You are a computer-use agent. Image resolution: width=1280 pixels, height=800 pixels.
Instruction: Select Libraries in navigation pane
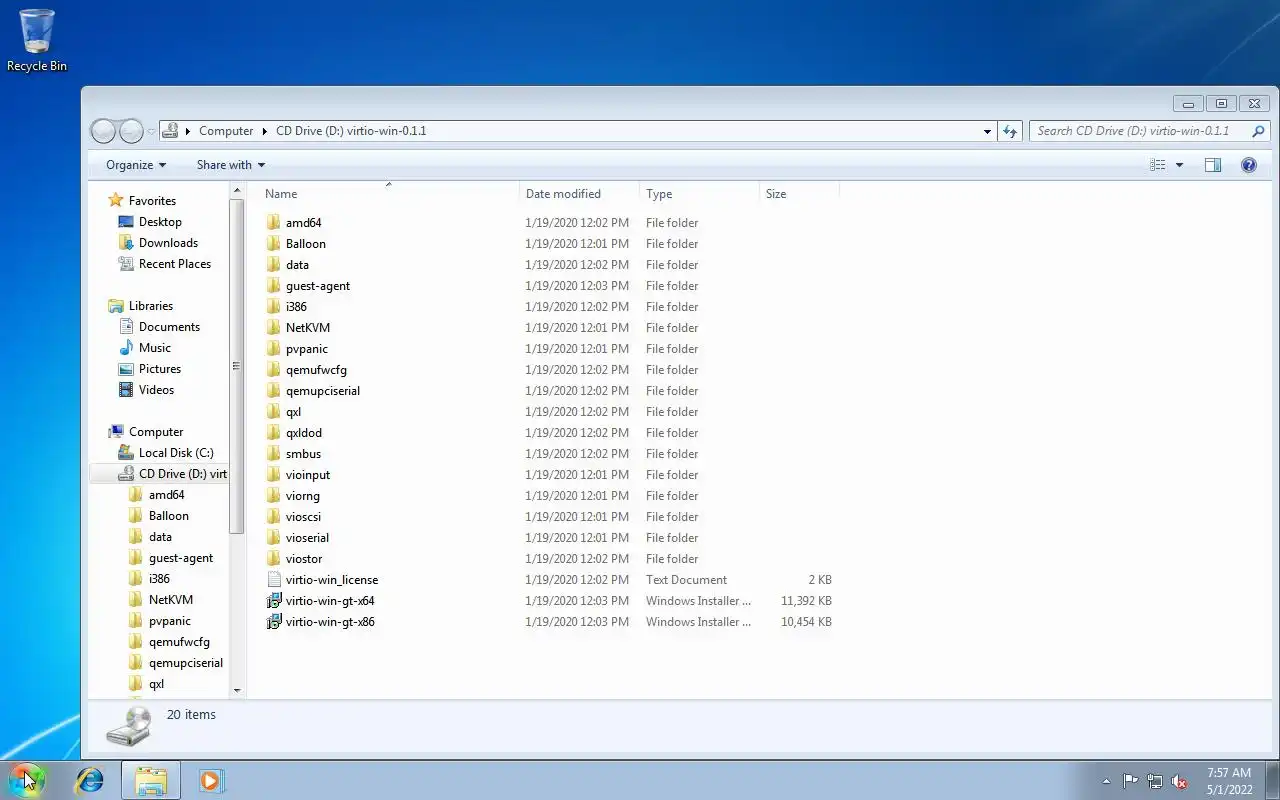(150, 306)
